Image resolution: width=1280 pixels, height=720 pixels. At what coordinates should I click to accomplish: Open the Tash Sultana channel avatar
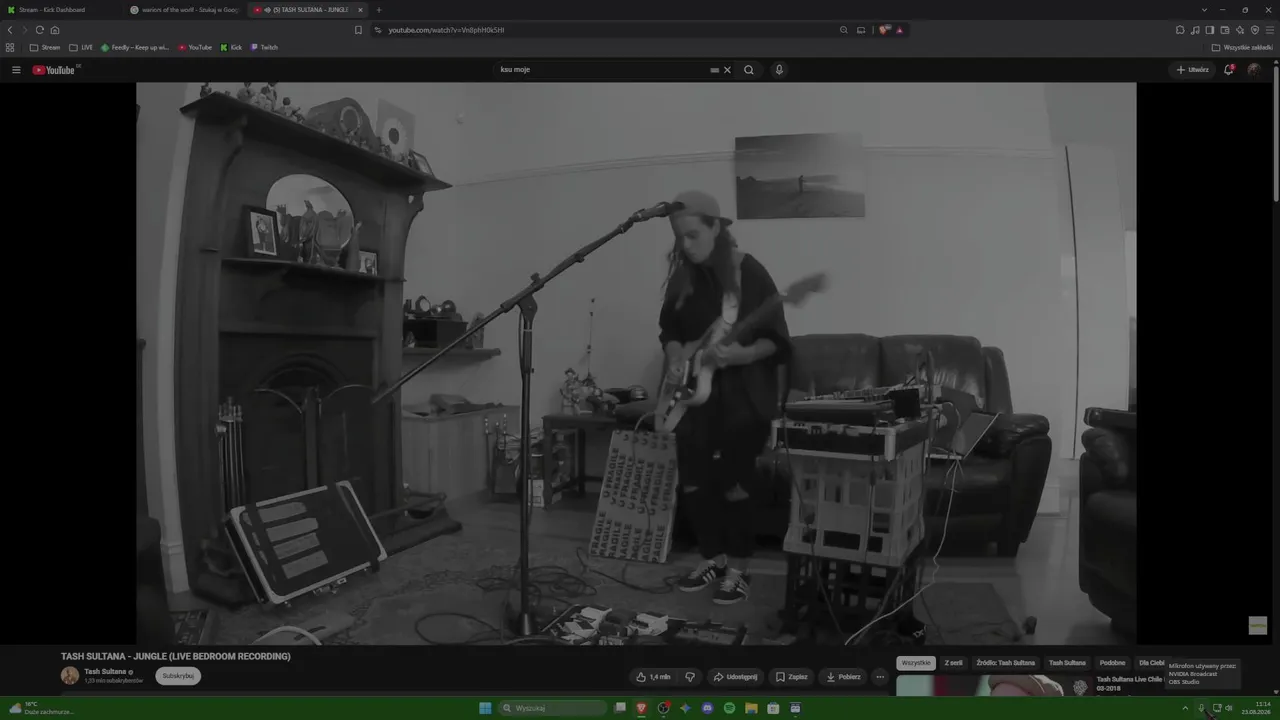[x=70, y=676]
